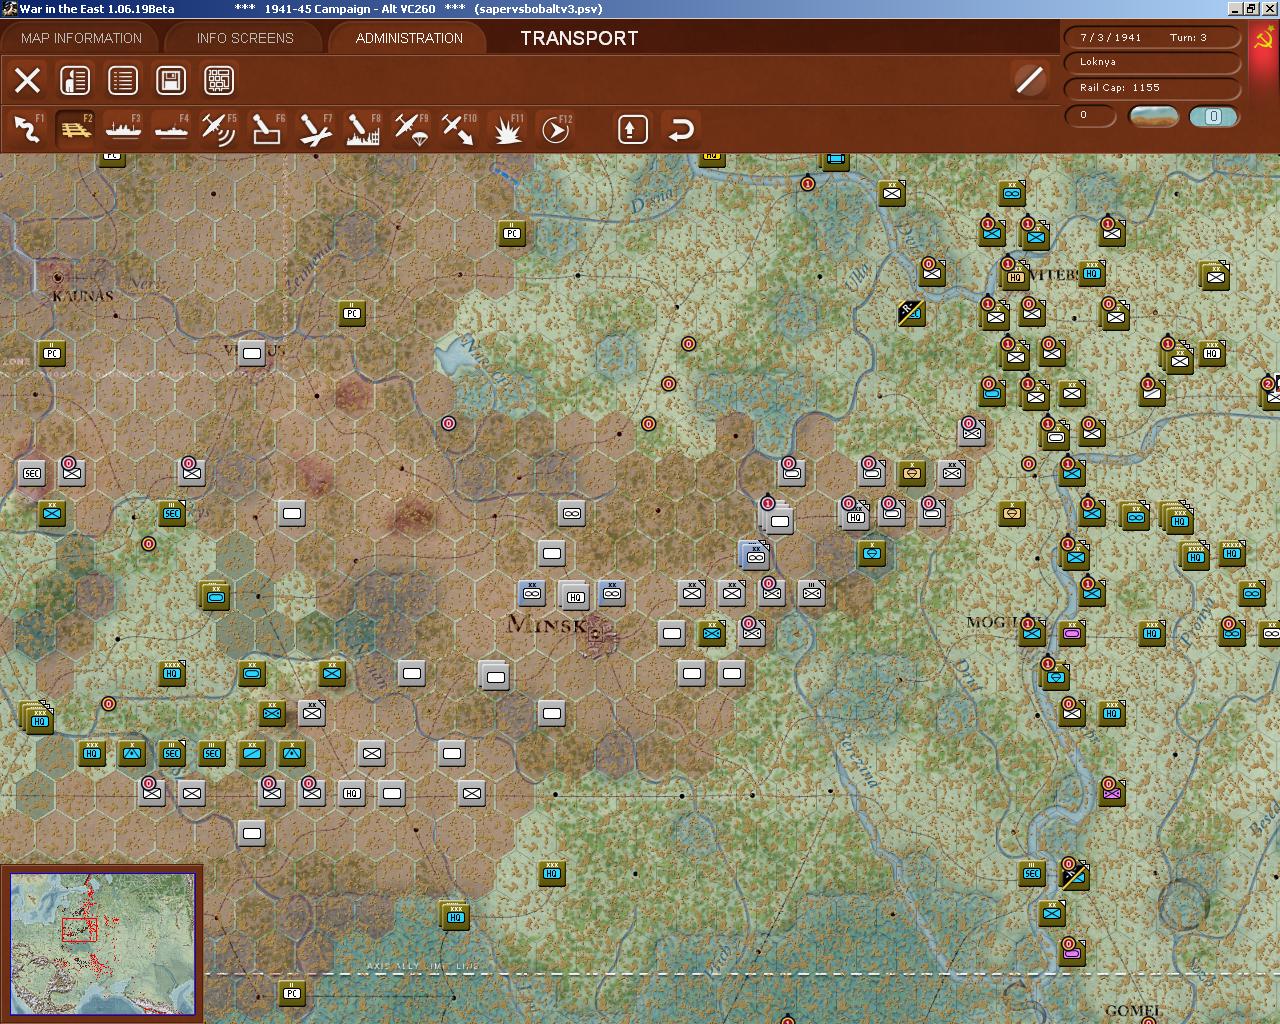
Task: Click the Soviet hammer and sickle flag
Action: 1264,40
